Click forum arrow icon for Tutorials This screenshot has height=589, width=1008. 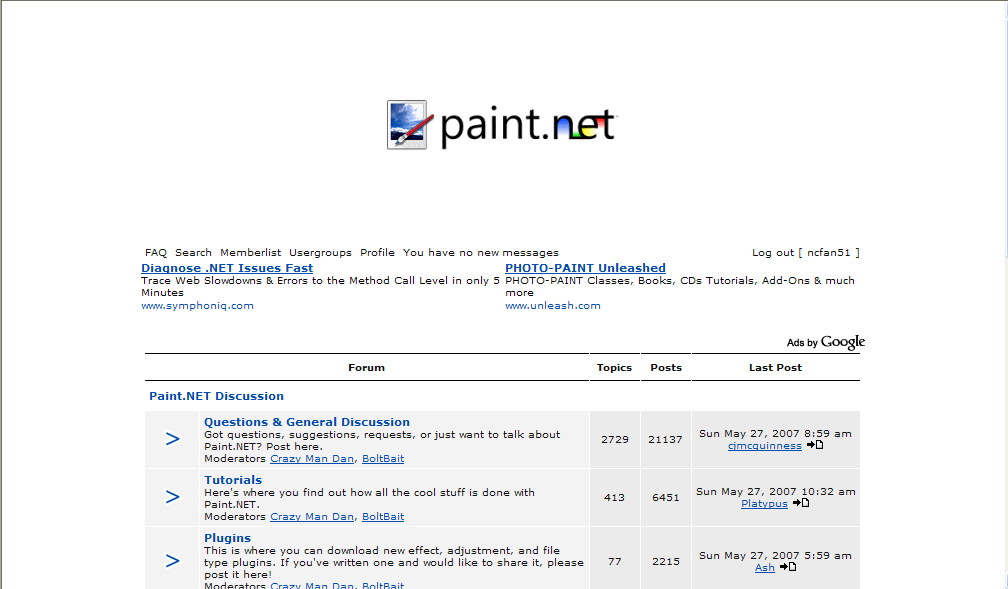point(172,497)
